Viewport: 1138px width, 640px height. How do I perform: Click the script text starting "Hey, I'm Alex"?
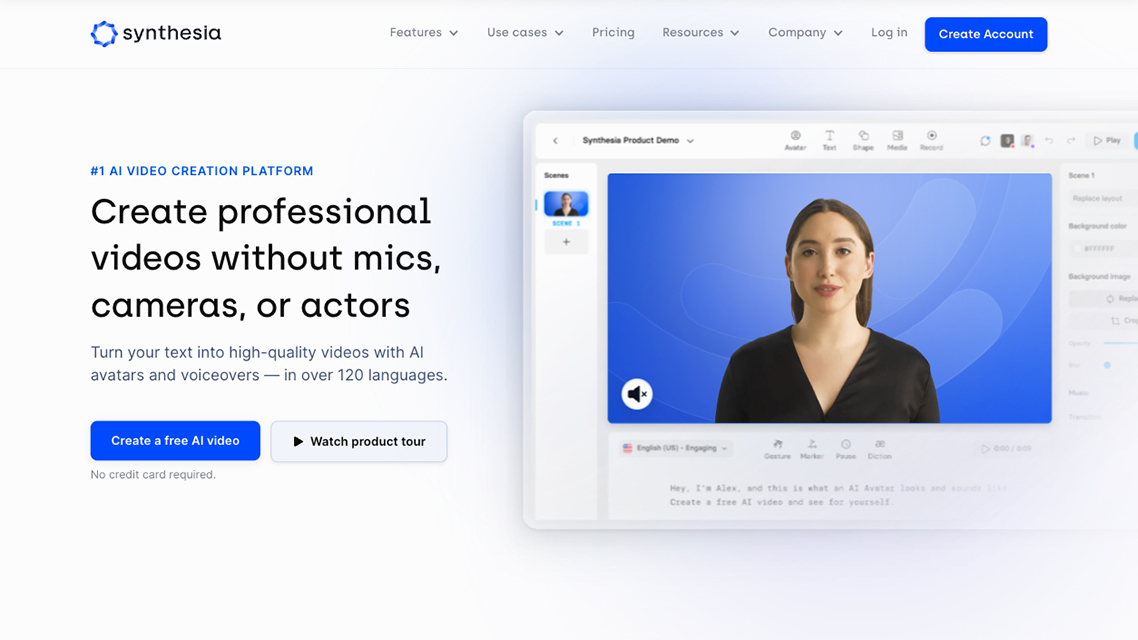tap(838, 495)
